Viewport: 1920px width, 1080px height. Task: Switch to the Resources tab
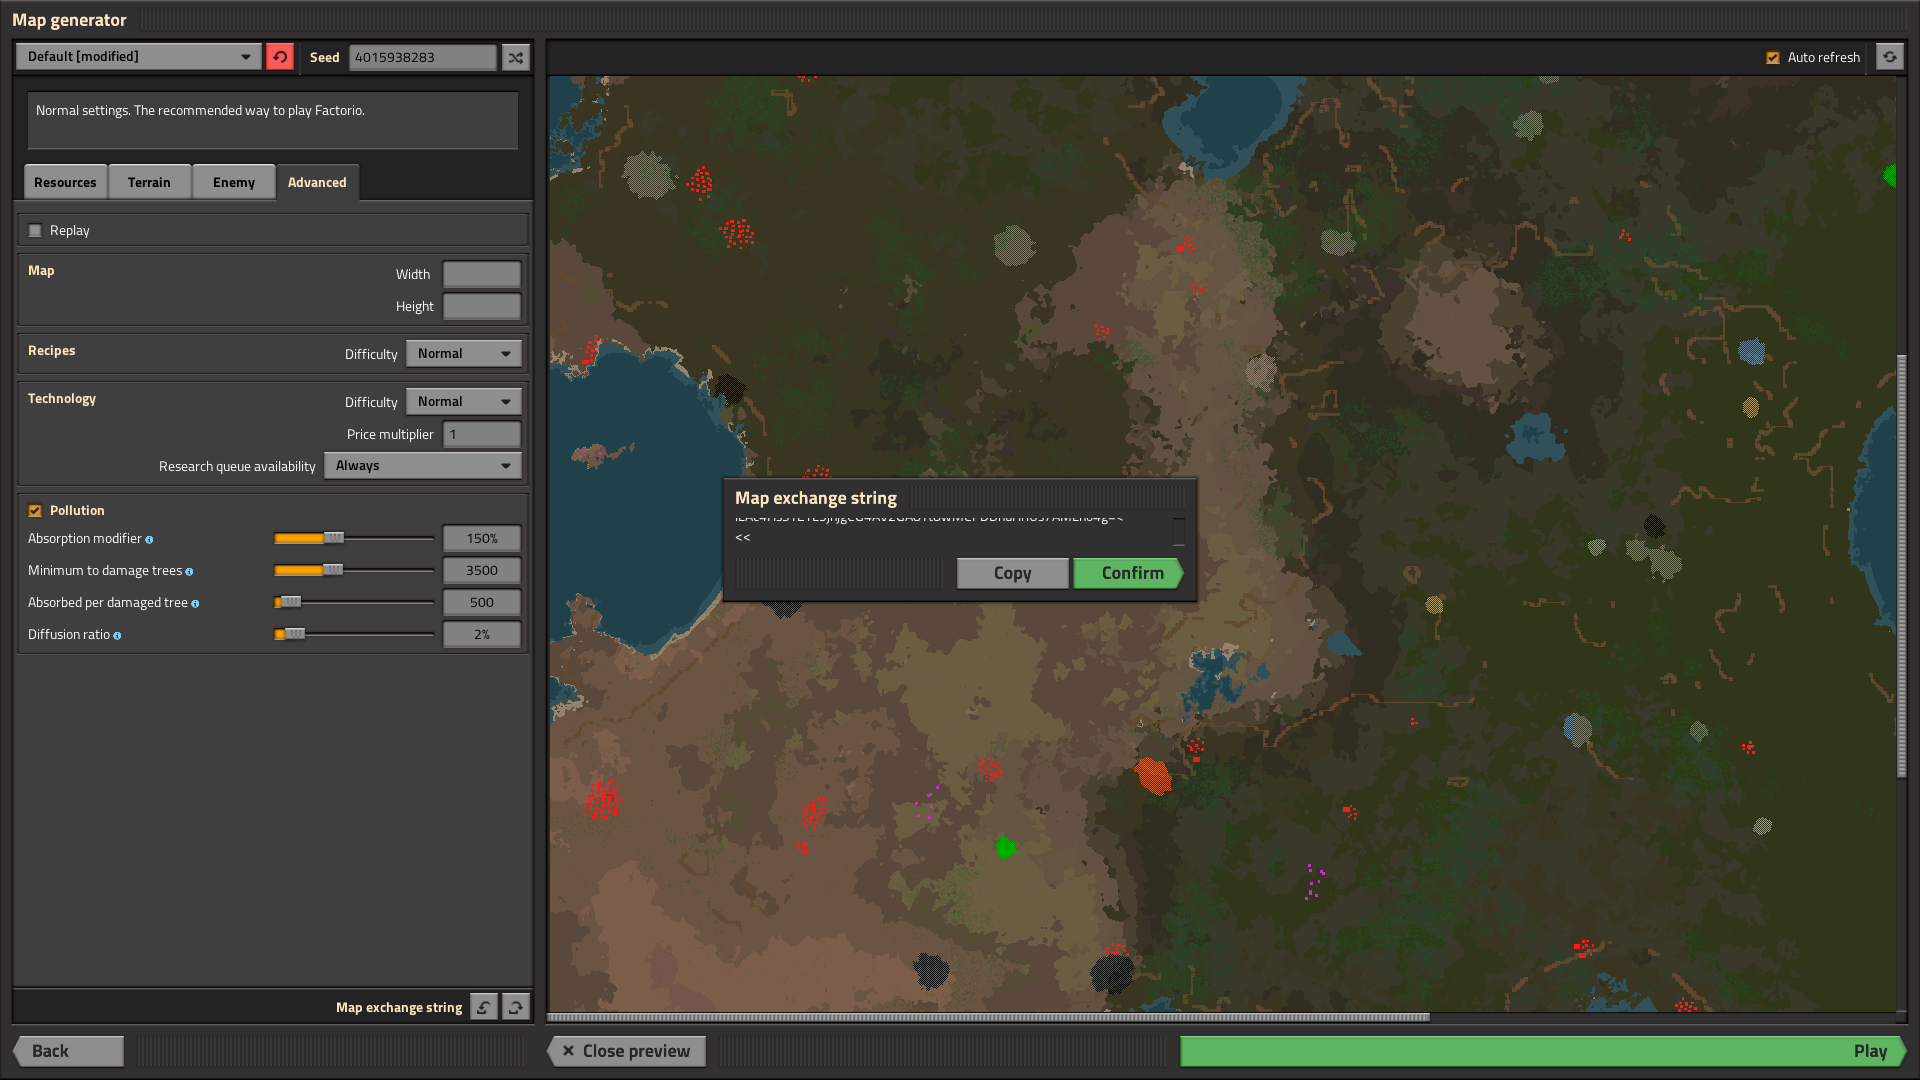(65, 182)
